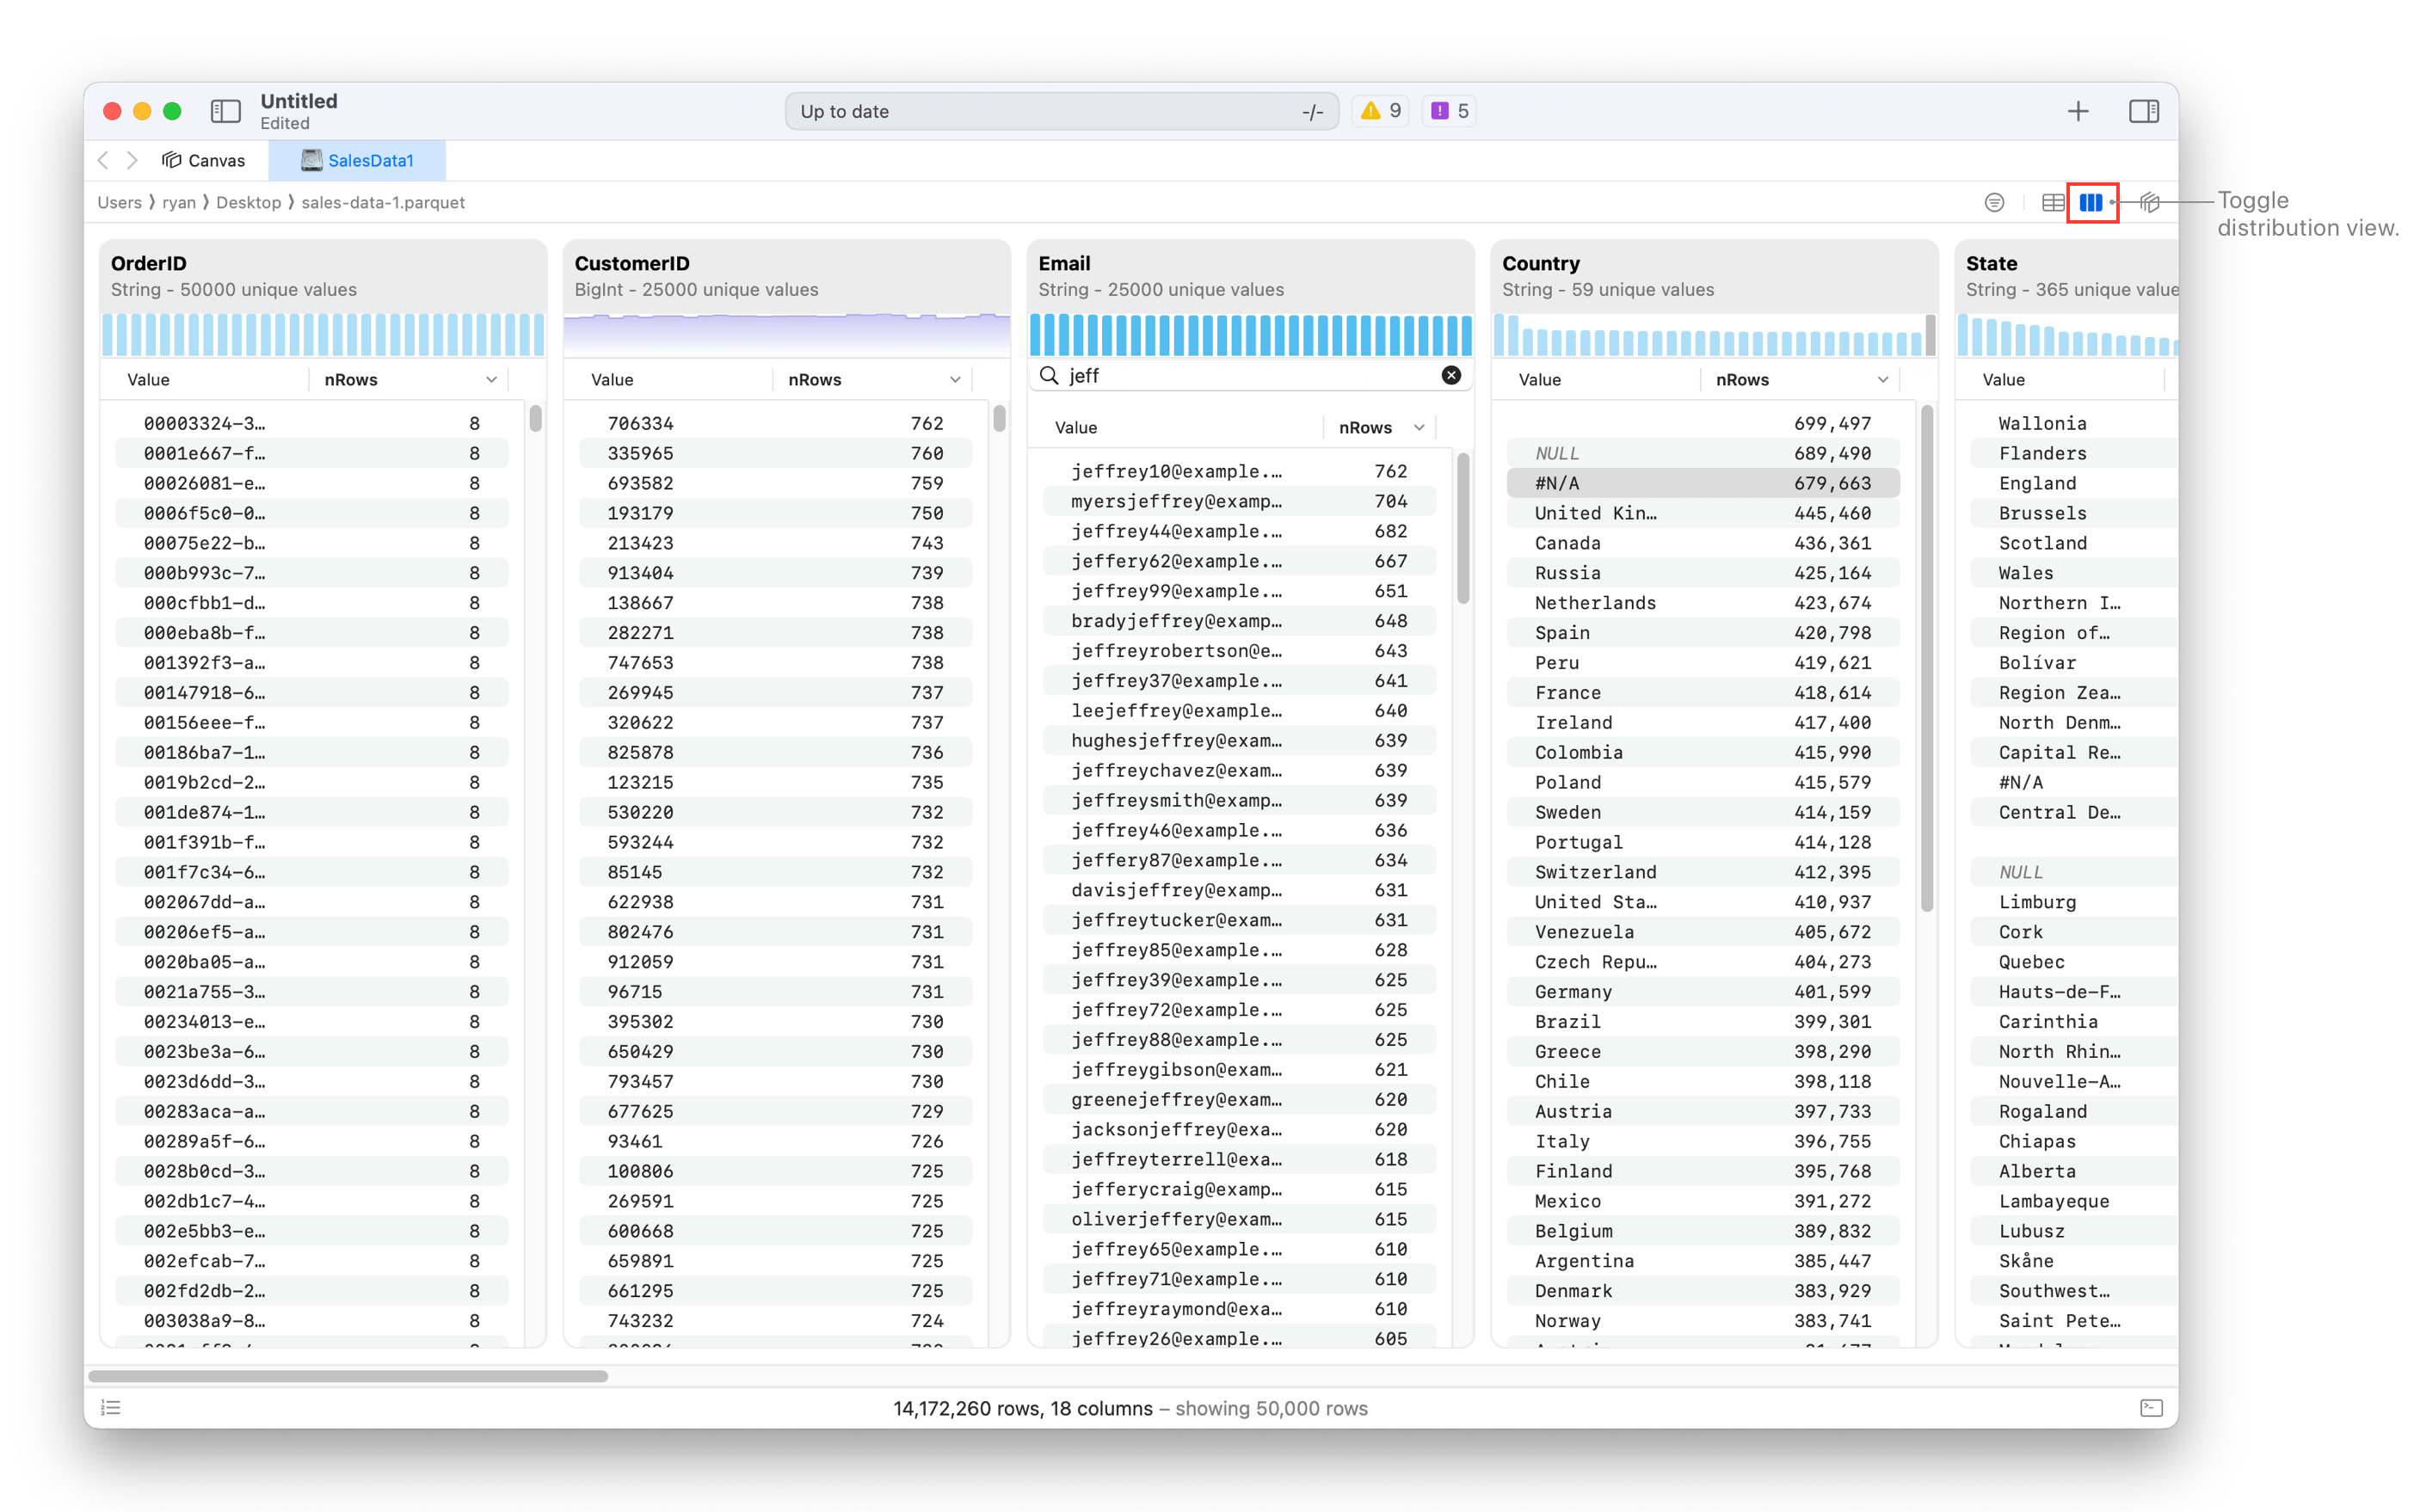Expand Country nRows sort chevron
The image size is (2414, 1512).
click(x=1883, y=380)
